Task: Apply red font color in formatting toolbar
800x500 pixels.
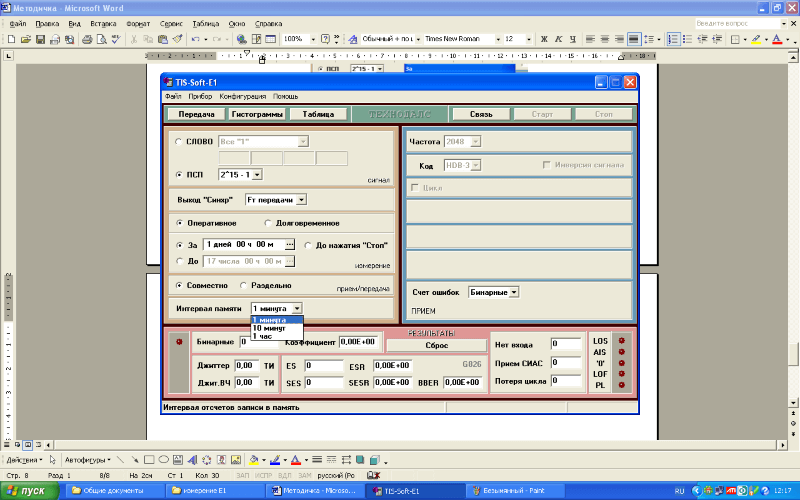Action: tap(777, 39)
